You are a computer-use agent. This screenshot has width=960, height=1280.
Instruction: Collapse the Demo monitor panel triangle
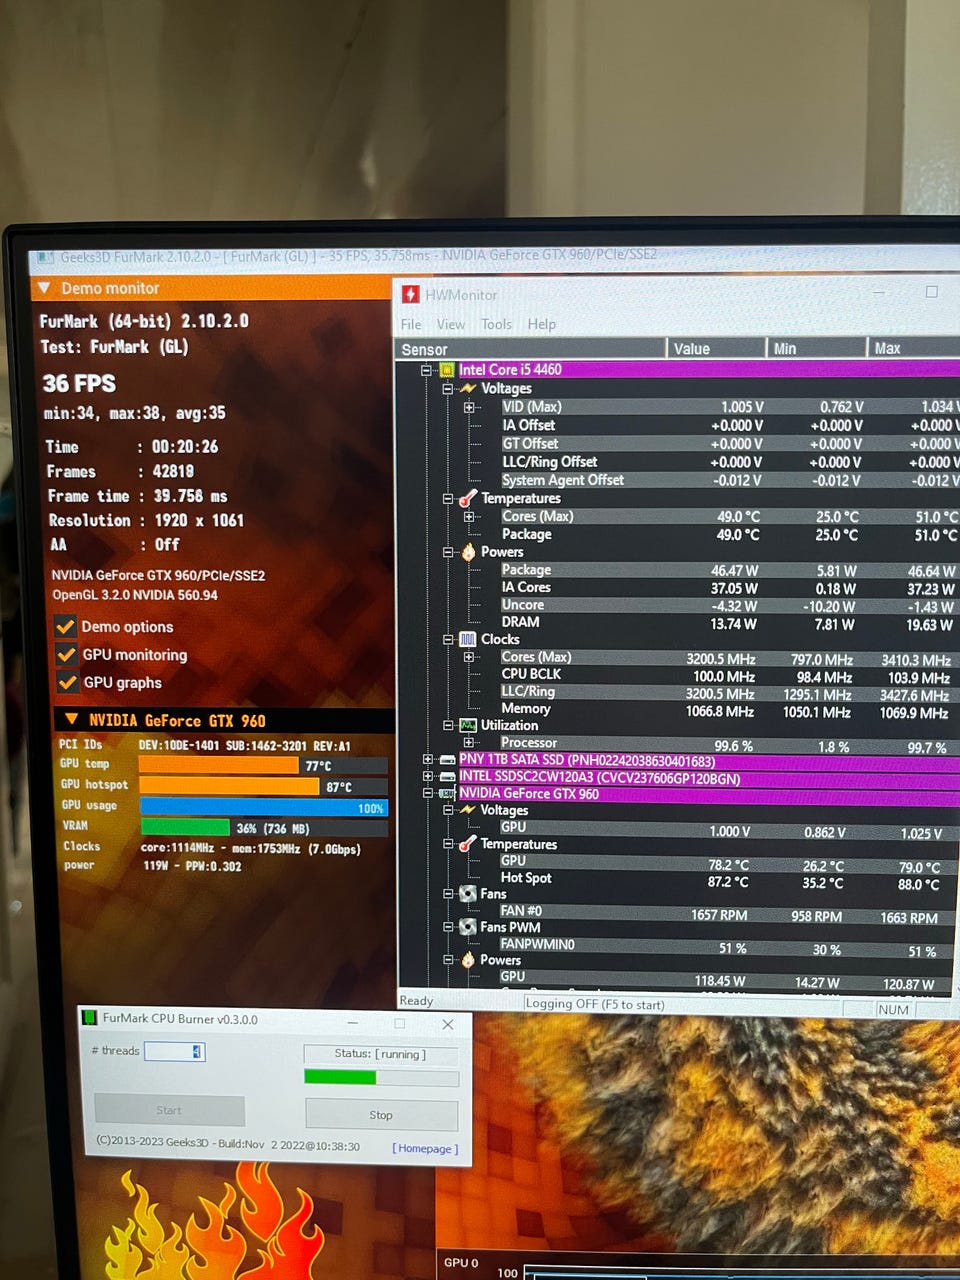pyautogui.click(x=44, y=288)
